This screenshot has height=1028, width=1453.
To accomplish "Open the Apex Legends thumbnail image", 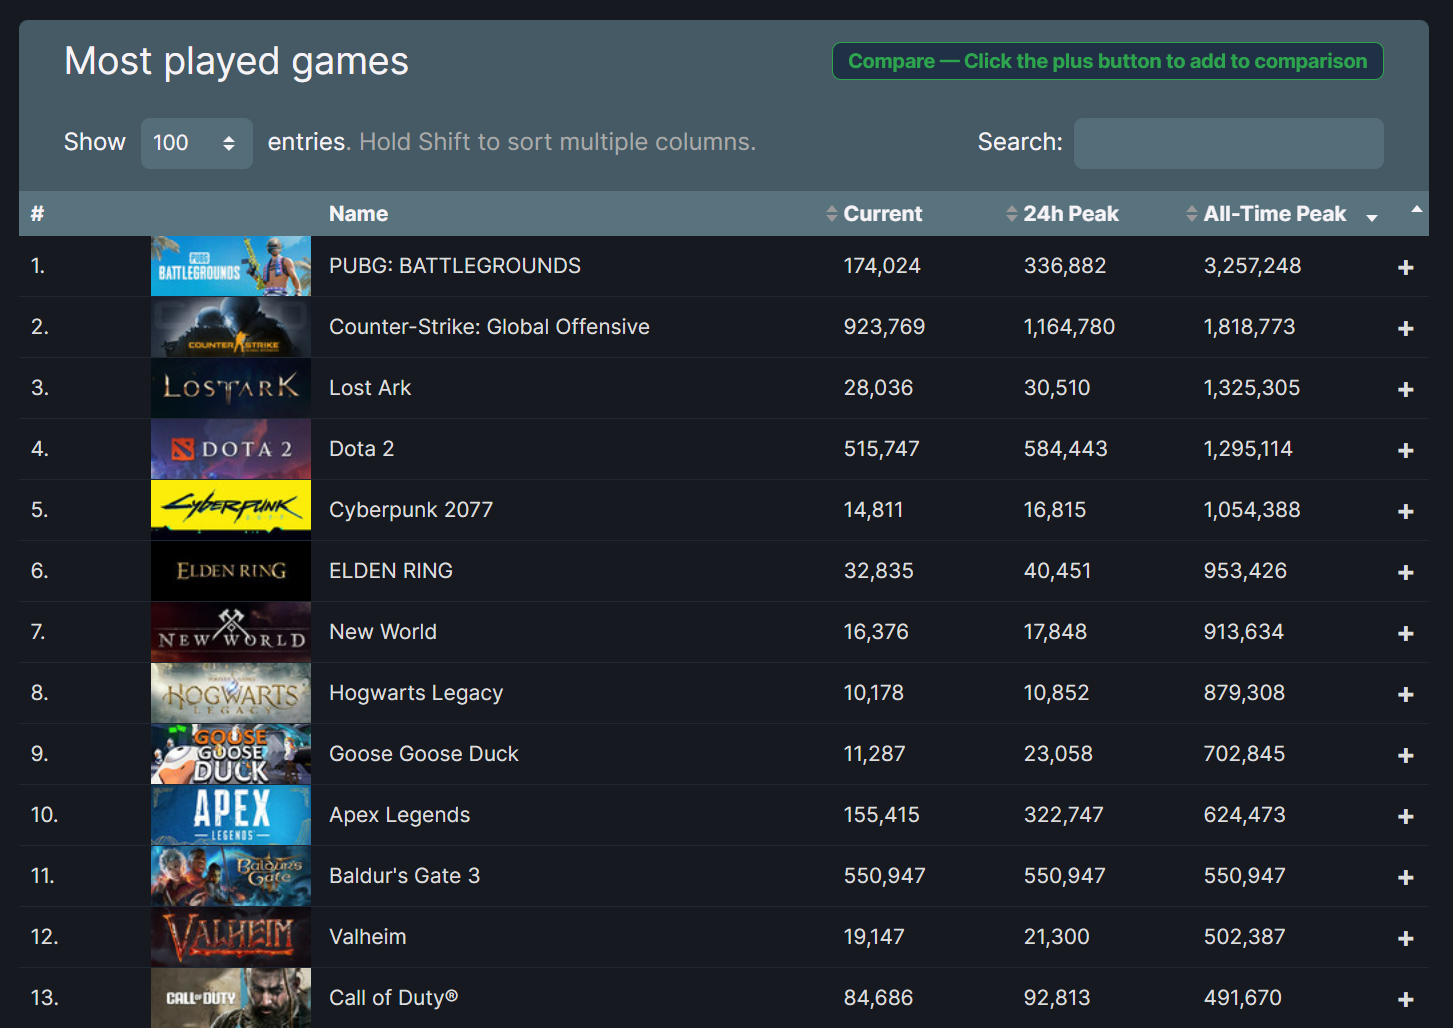I will 231,815.
